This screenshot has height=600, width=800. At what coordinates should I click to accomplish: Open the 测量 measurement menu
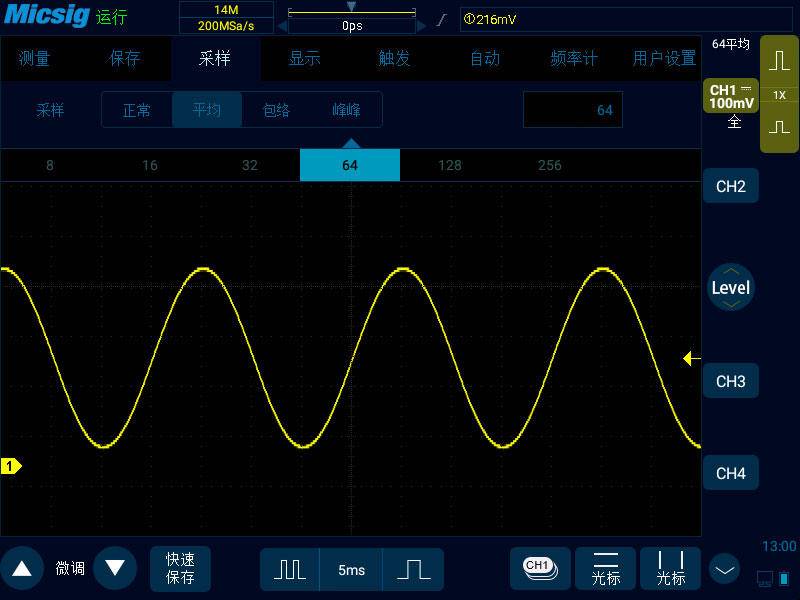(34, 58)
